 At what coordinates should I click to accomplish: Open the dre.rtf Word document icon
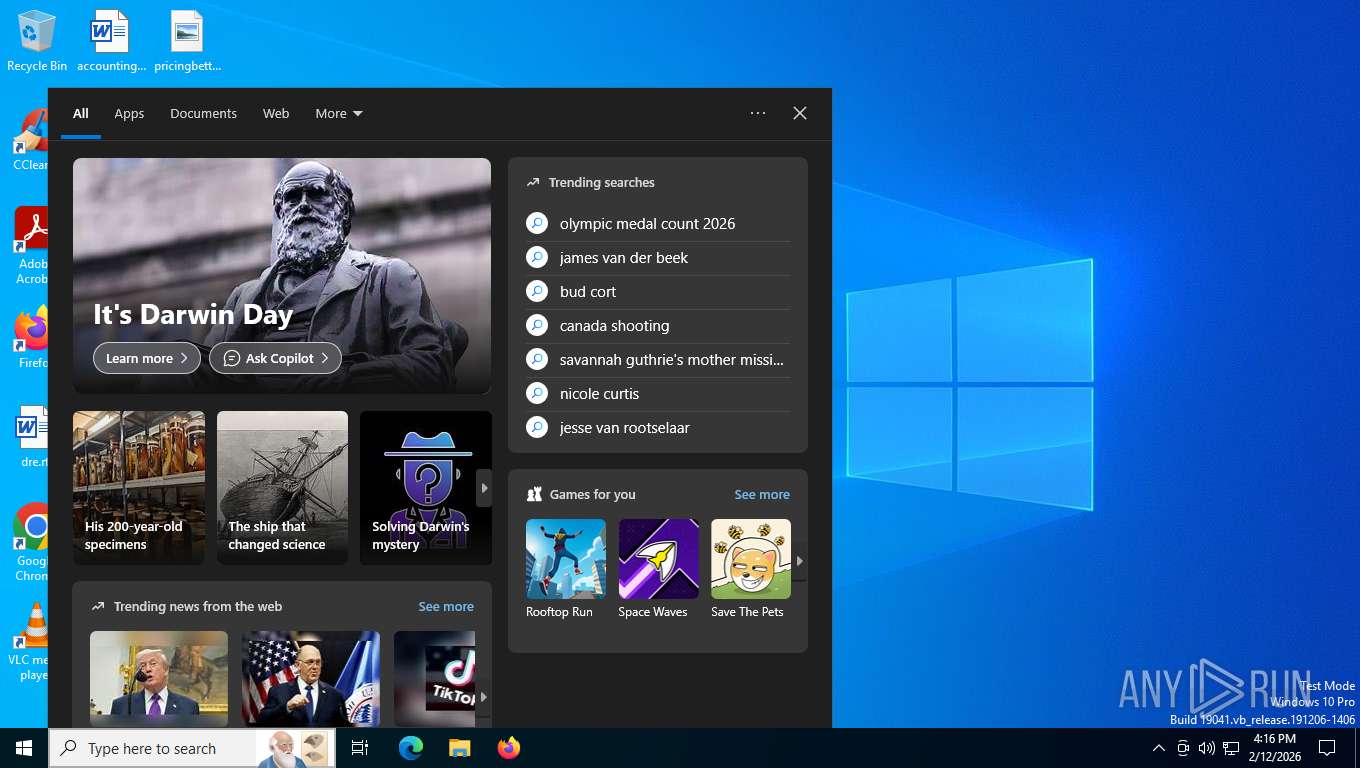pos(31,437)
